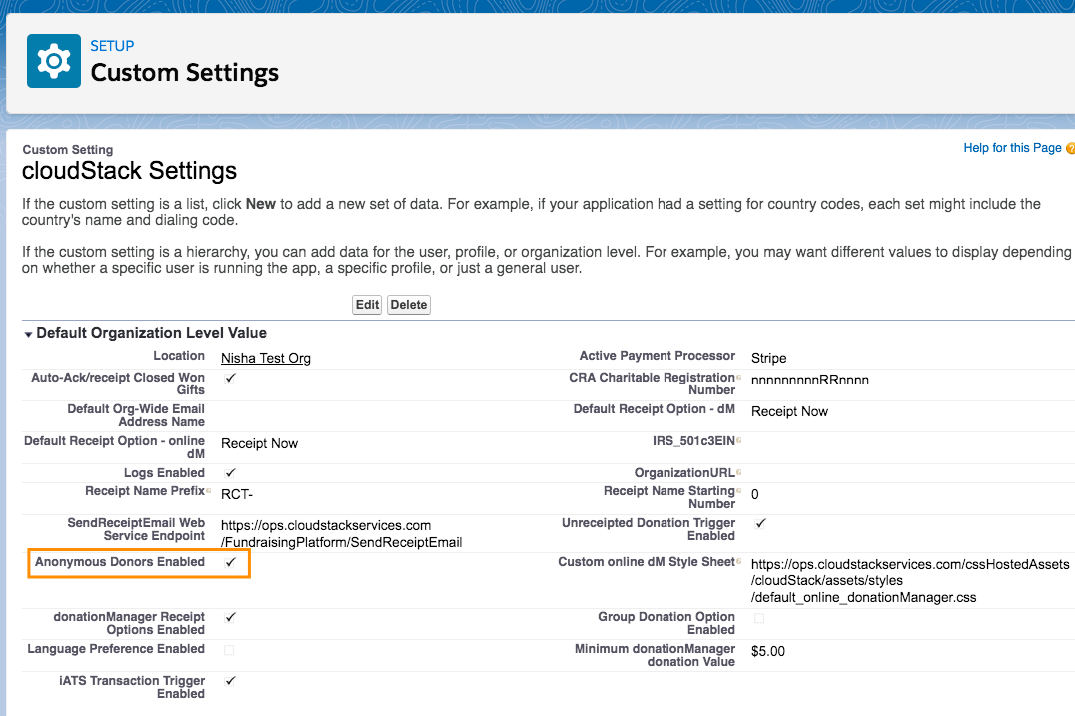This screenshot has width=1075, height=716.
Task: Click the Delete button
Action: pyautogui.click(x=409, y=305)
